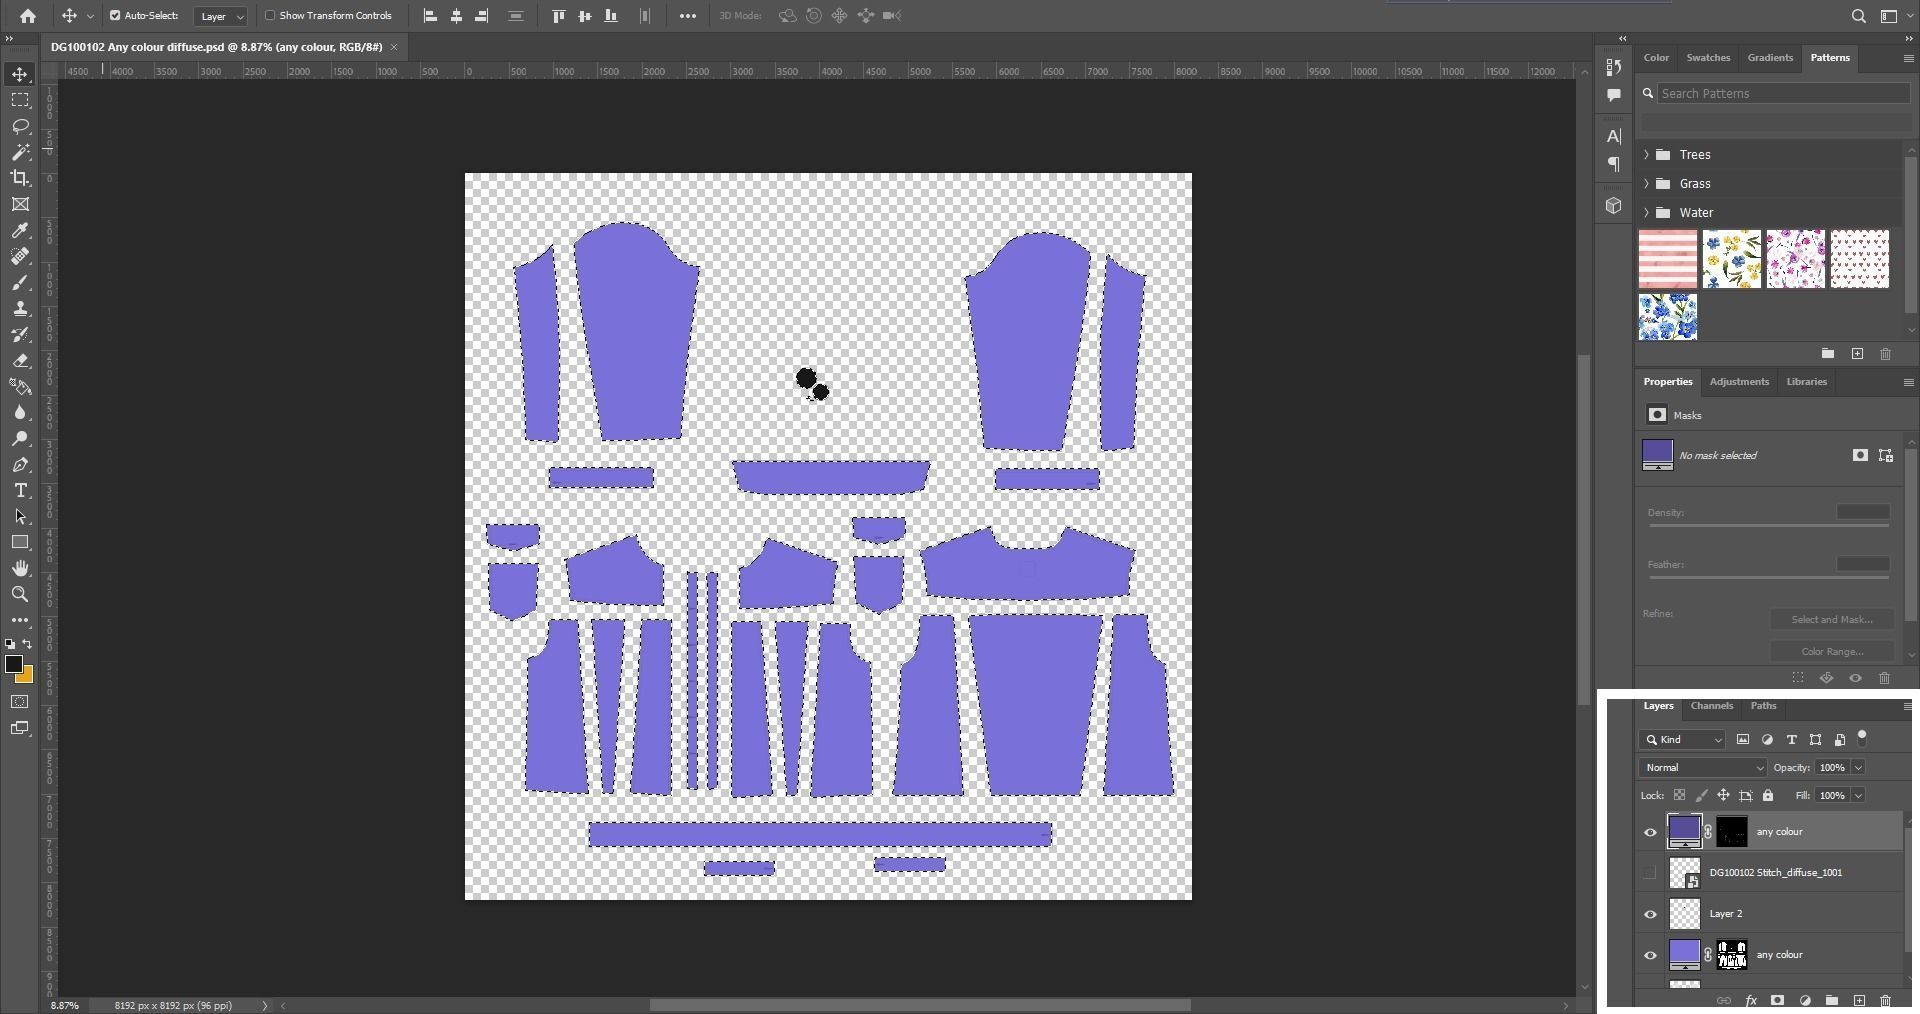Select the Pen tool

pos(20,464)
